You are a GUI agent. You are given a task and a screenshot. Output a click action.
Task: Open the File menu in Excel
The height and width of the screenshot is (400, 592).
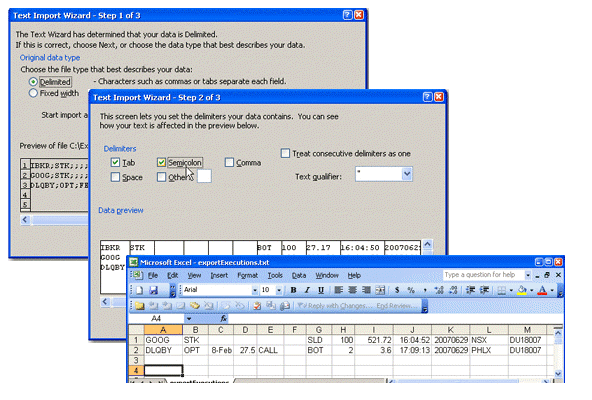pyautogui.click(x=153, y=275)
